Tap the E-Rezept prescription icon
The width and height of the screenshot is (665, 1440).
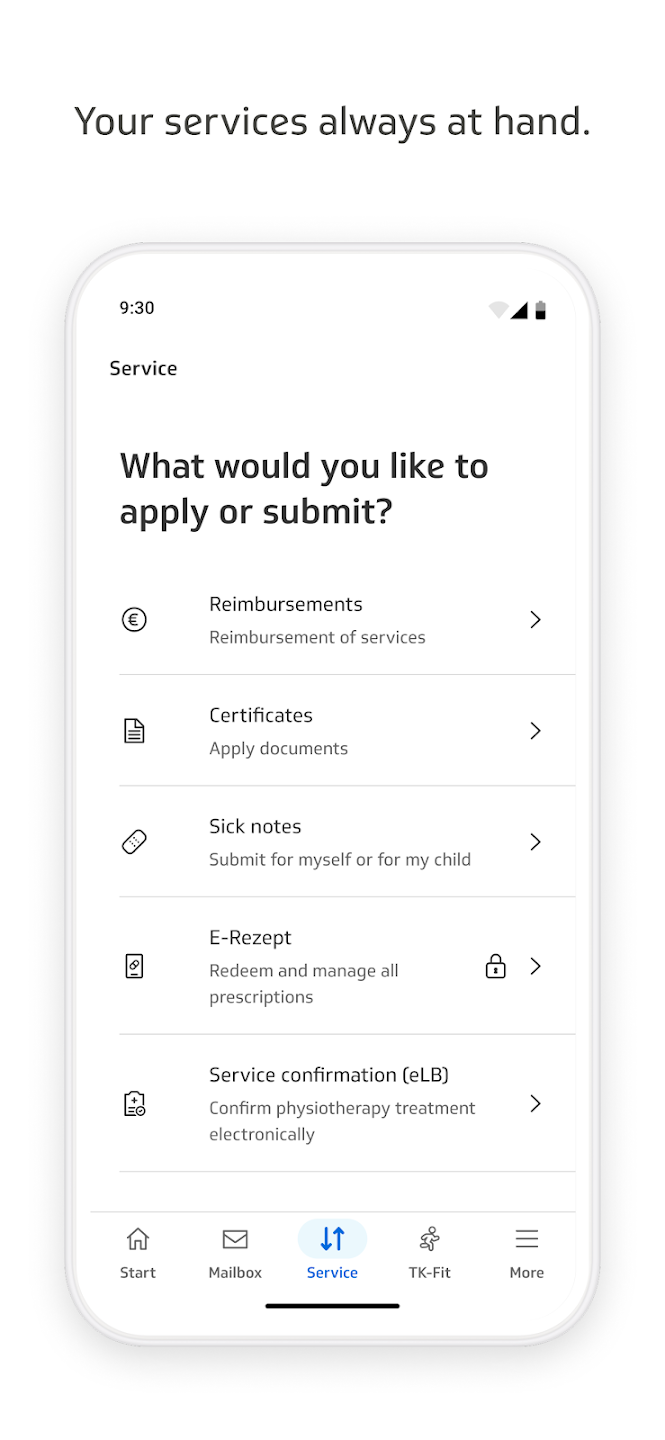click(x=134, y=966)
